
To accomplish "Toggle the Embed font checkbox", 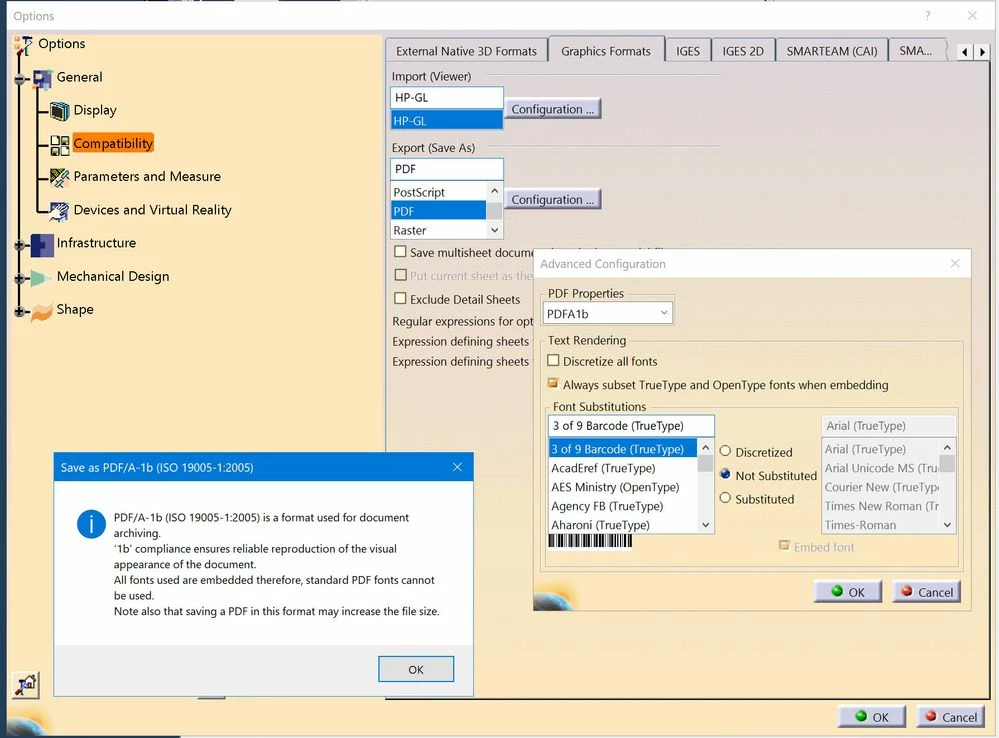I will (784, 546).
